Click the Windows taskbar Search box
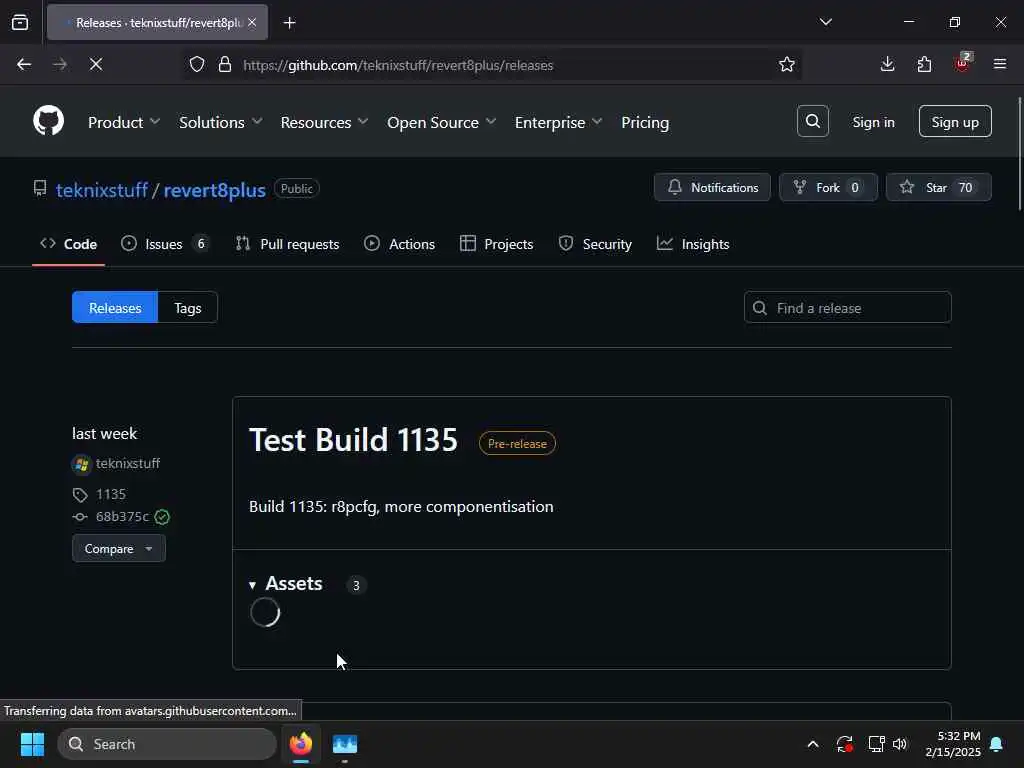Viewport: 1024px width, 768px height. pos(167,744)
